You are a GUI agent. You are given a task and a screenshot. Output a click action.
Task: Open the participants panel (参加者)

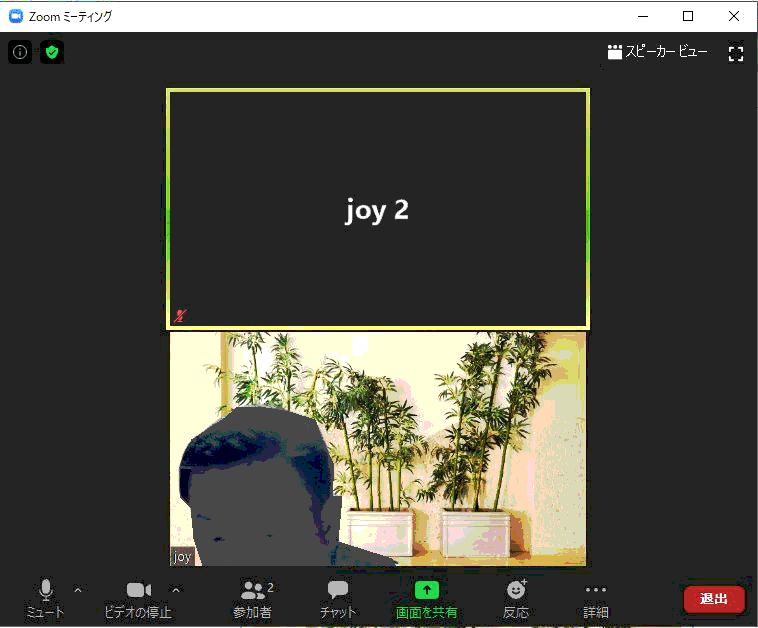pyautogui.click(x=253, y=598)
